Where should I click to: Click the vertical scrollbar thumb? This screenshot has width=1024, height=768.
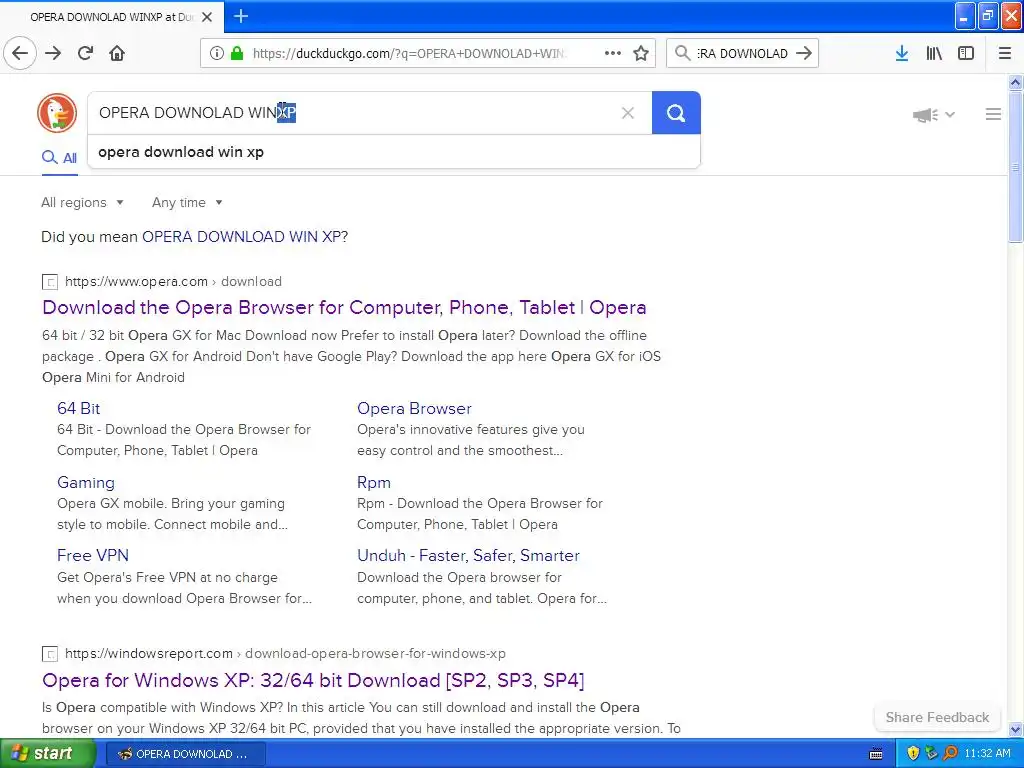1016,167
